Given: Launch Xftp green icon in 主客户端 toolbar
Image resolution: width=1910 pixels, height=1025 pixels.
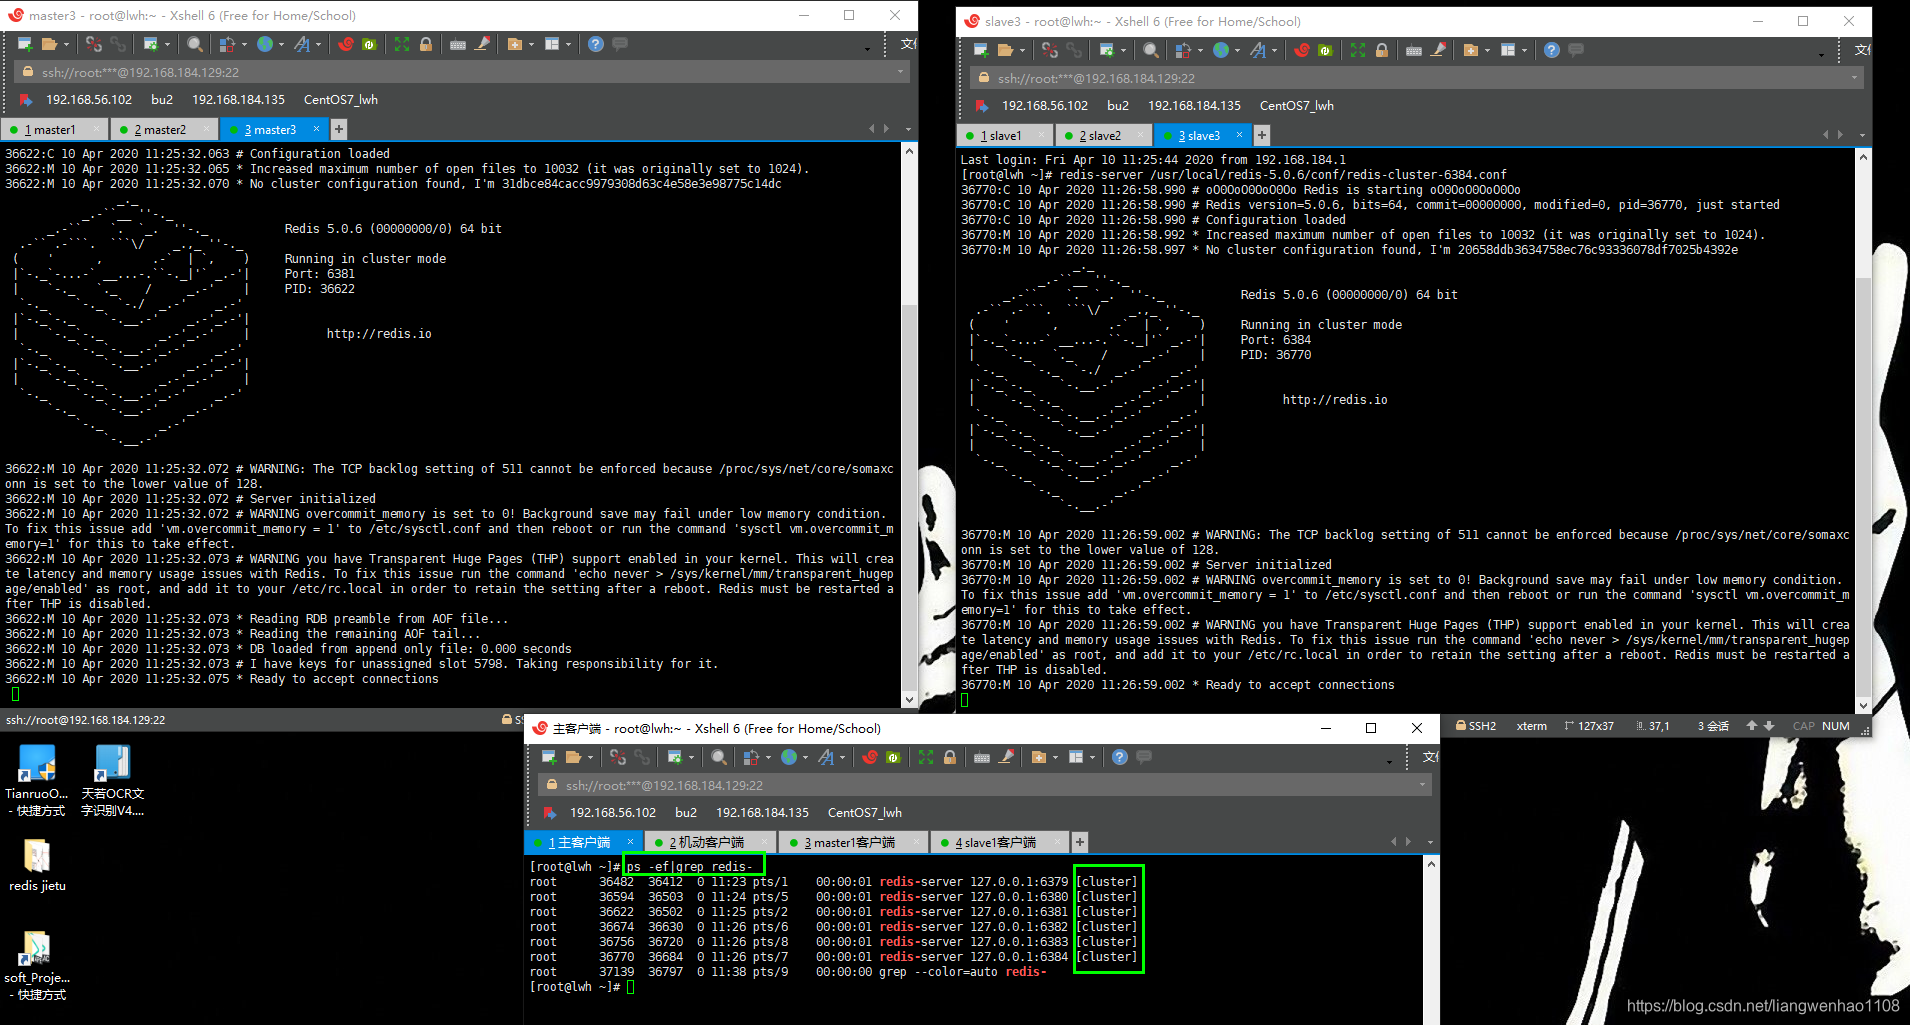Looking at the screenshot, I should [893, 757].
